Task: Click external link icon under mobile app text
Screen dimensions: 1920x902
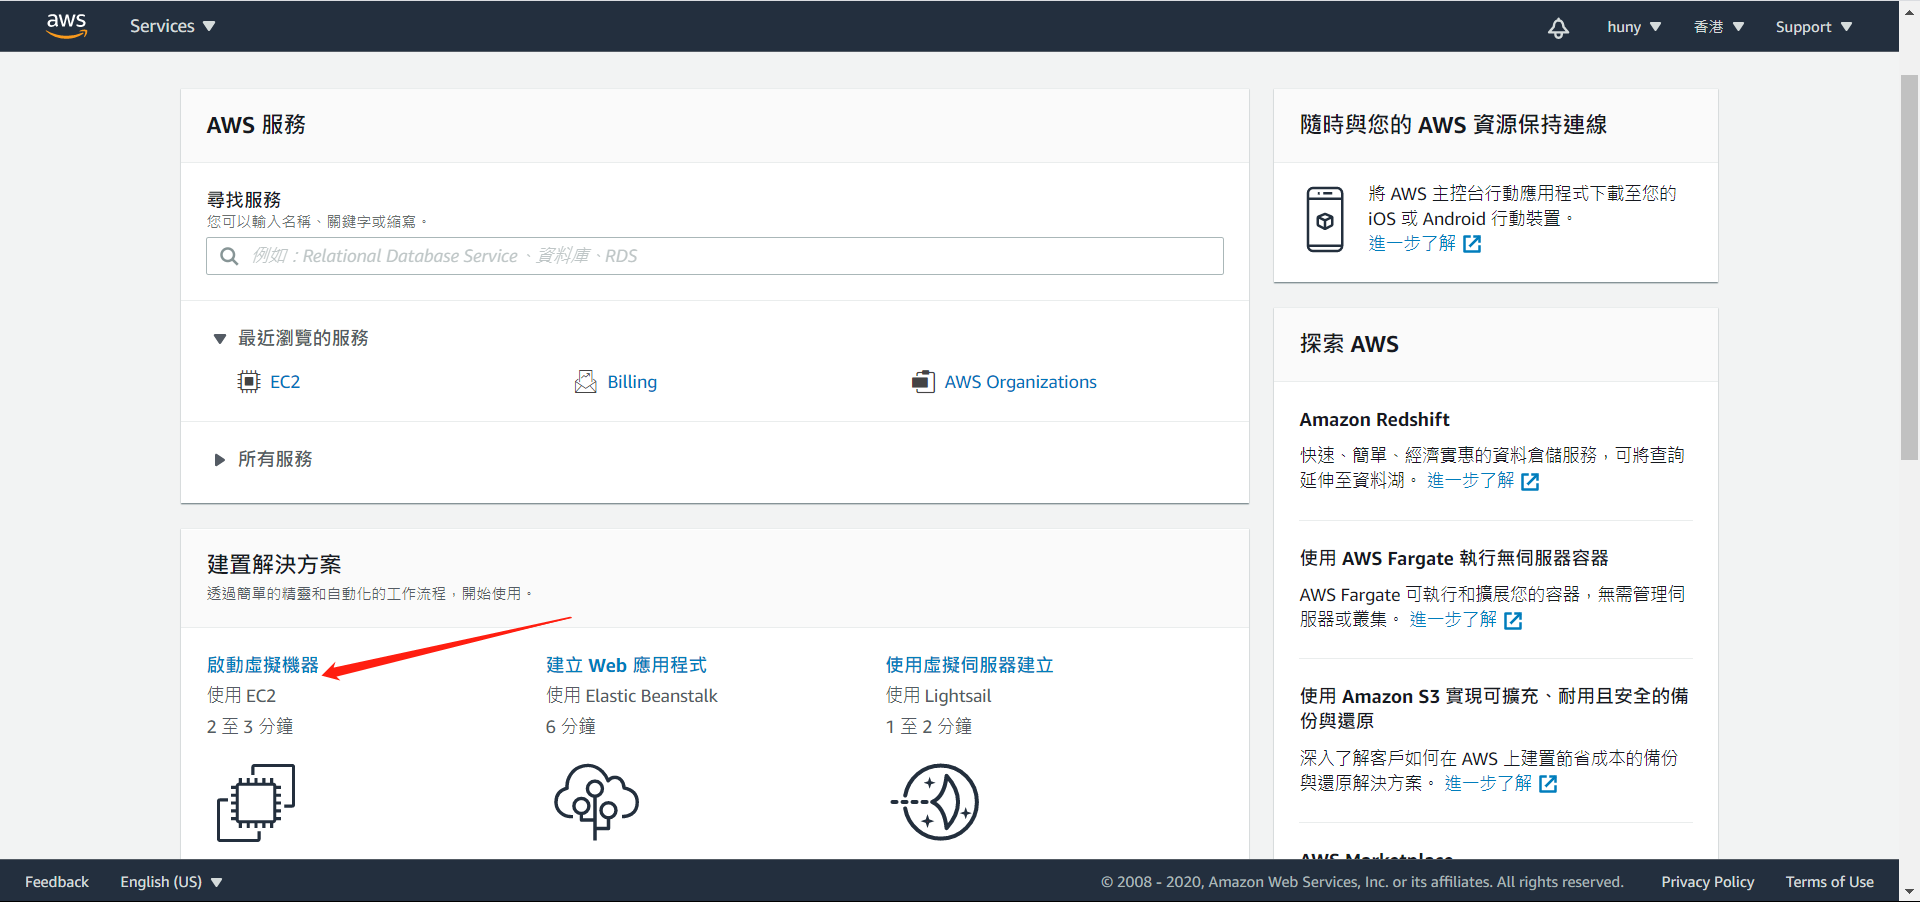Action: pyautogui.click(x=1472, y=244)
